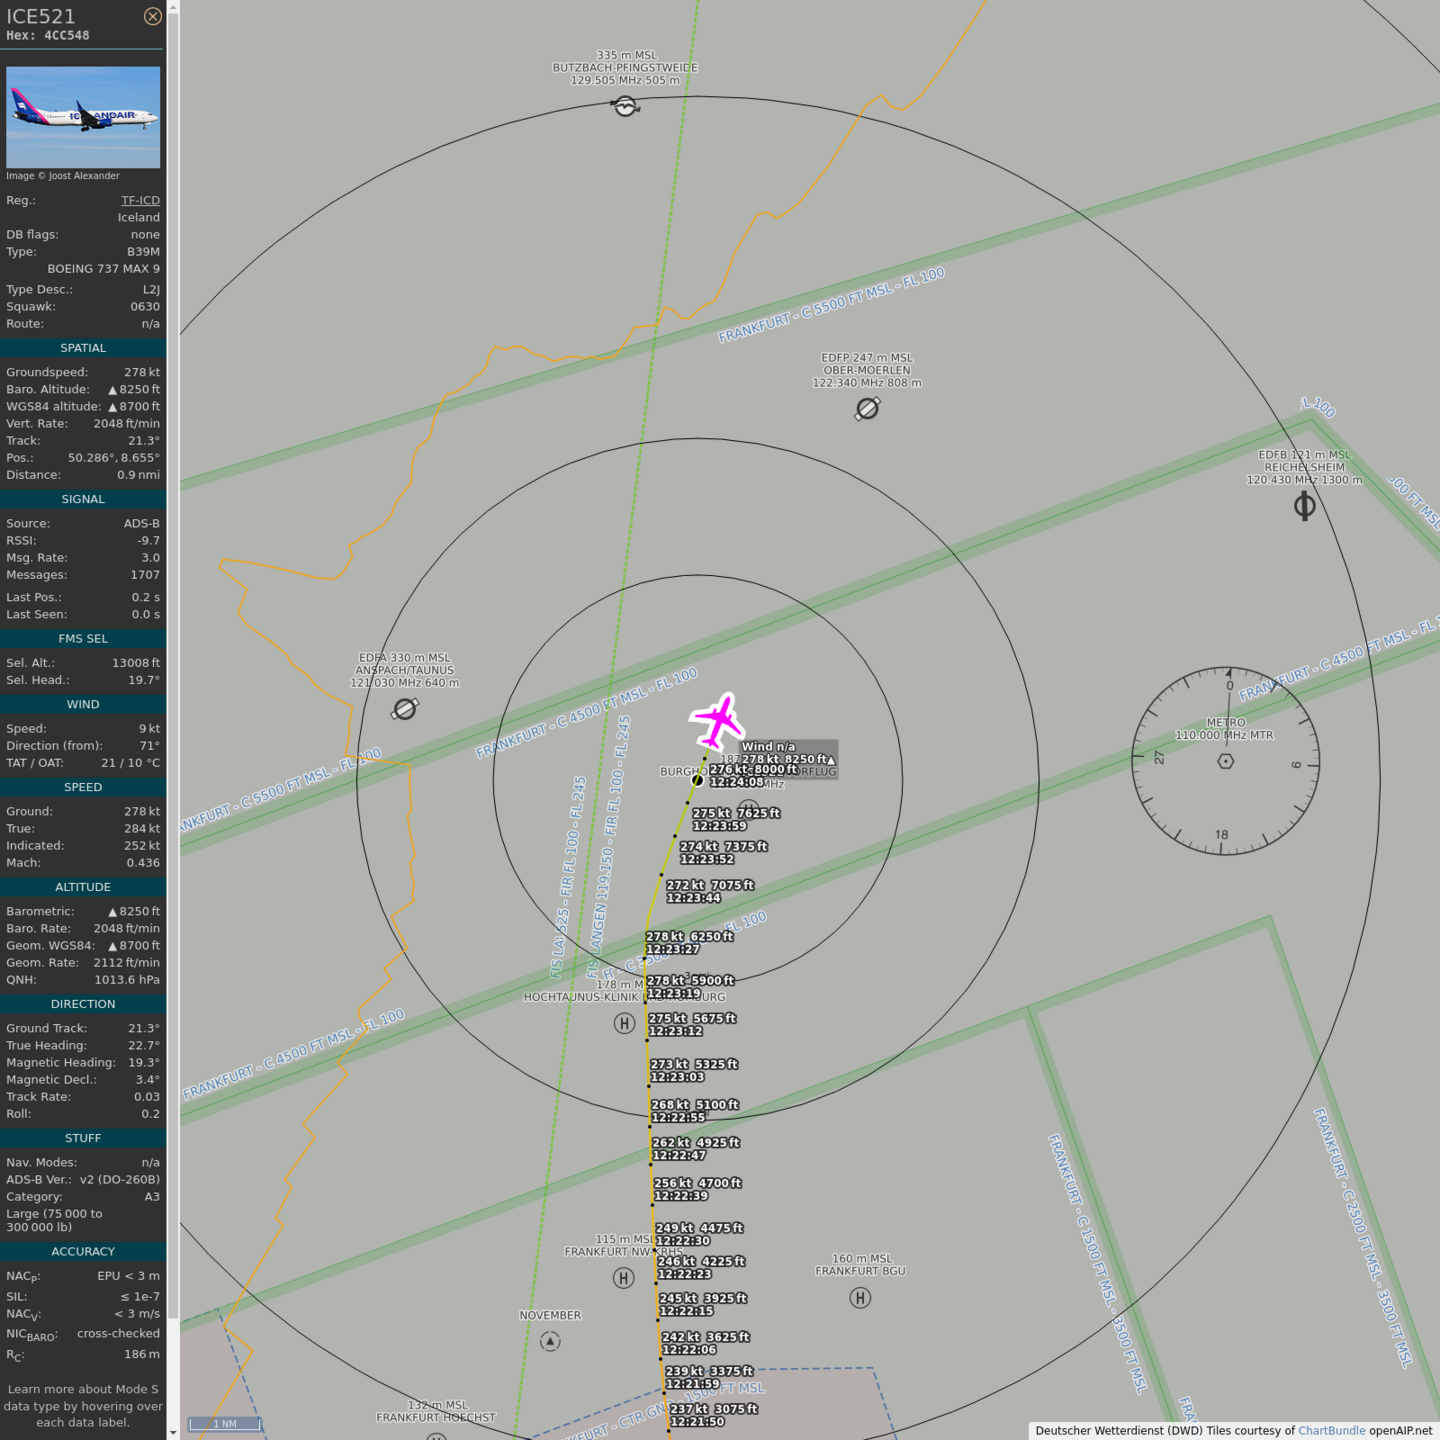Click the NOVEMBER reporting point symbol

click(550, 1341)
